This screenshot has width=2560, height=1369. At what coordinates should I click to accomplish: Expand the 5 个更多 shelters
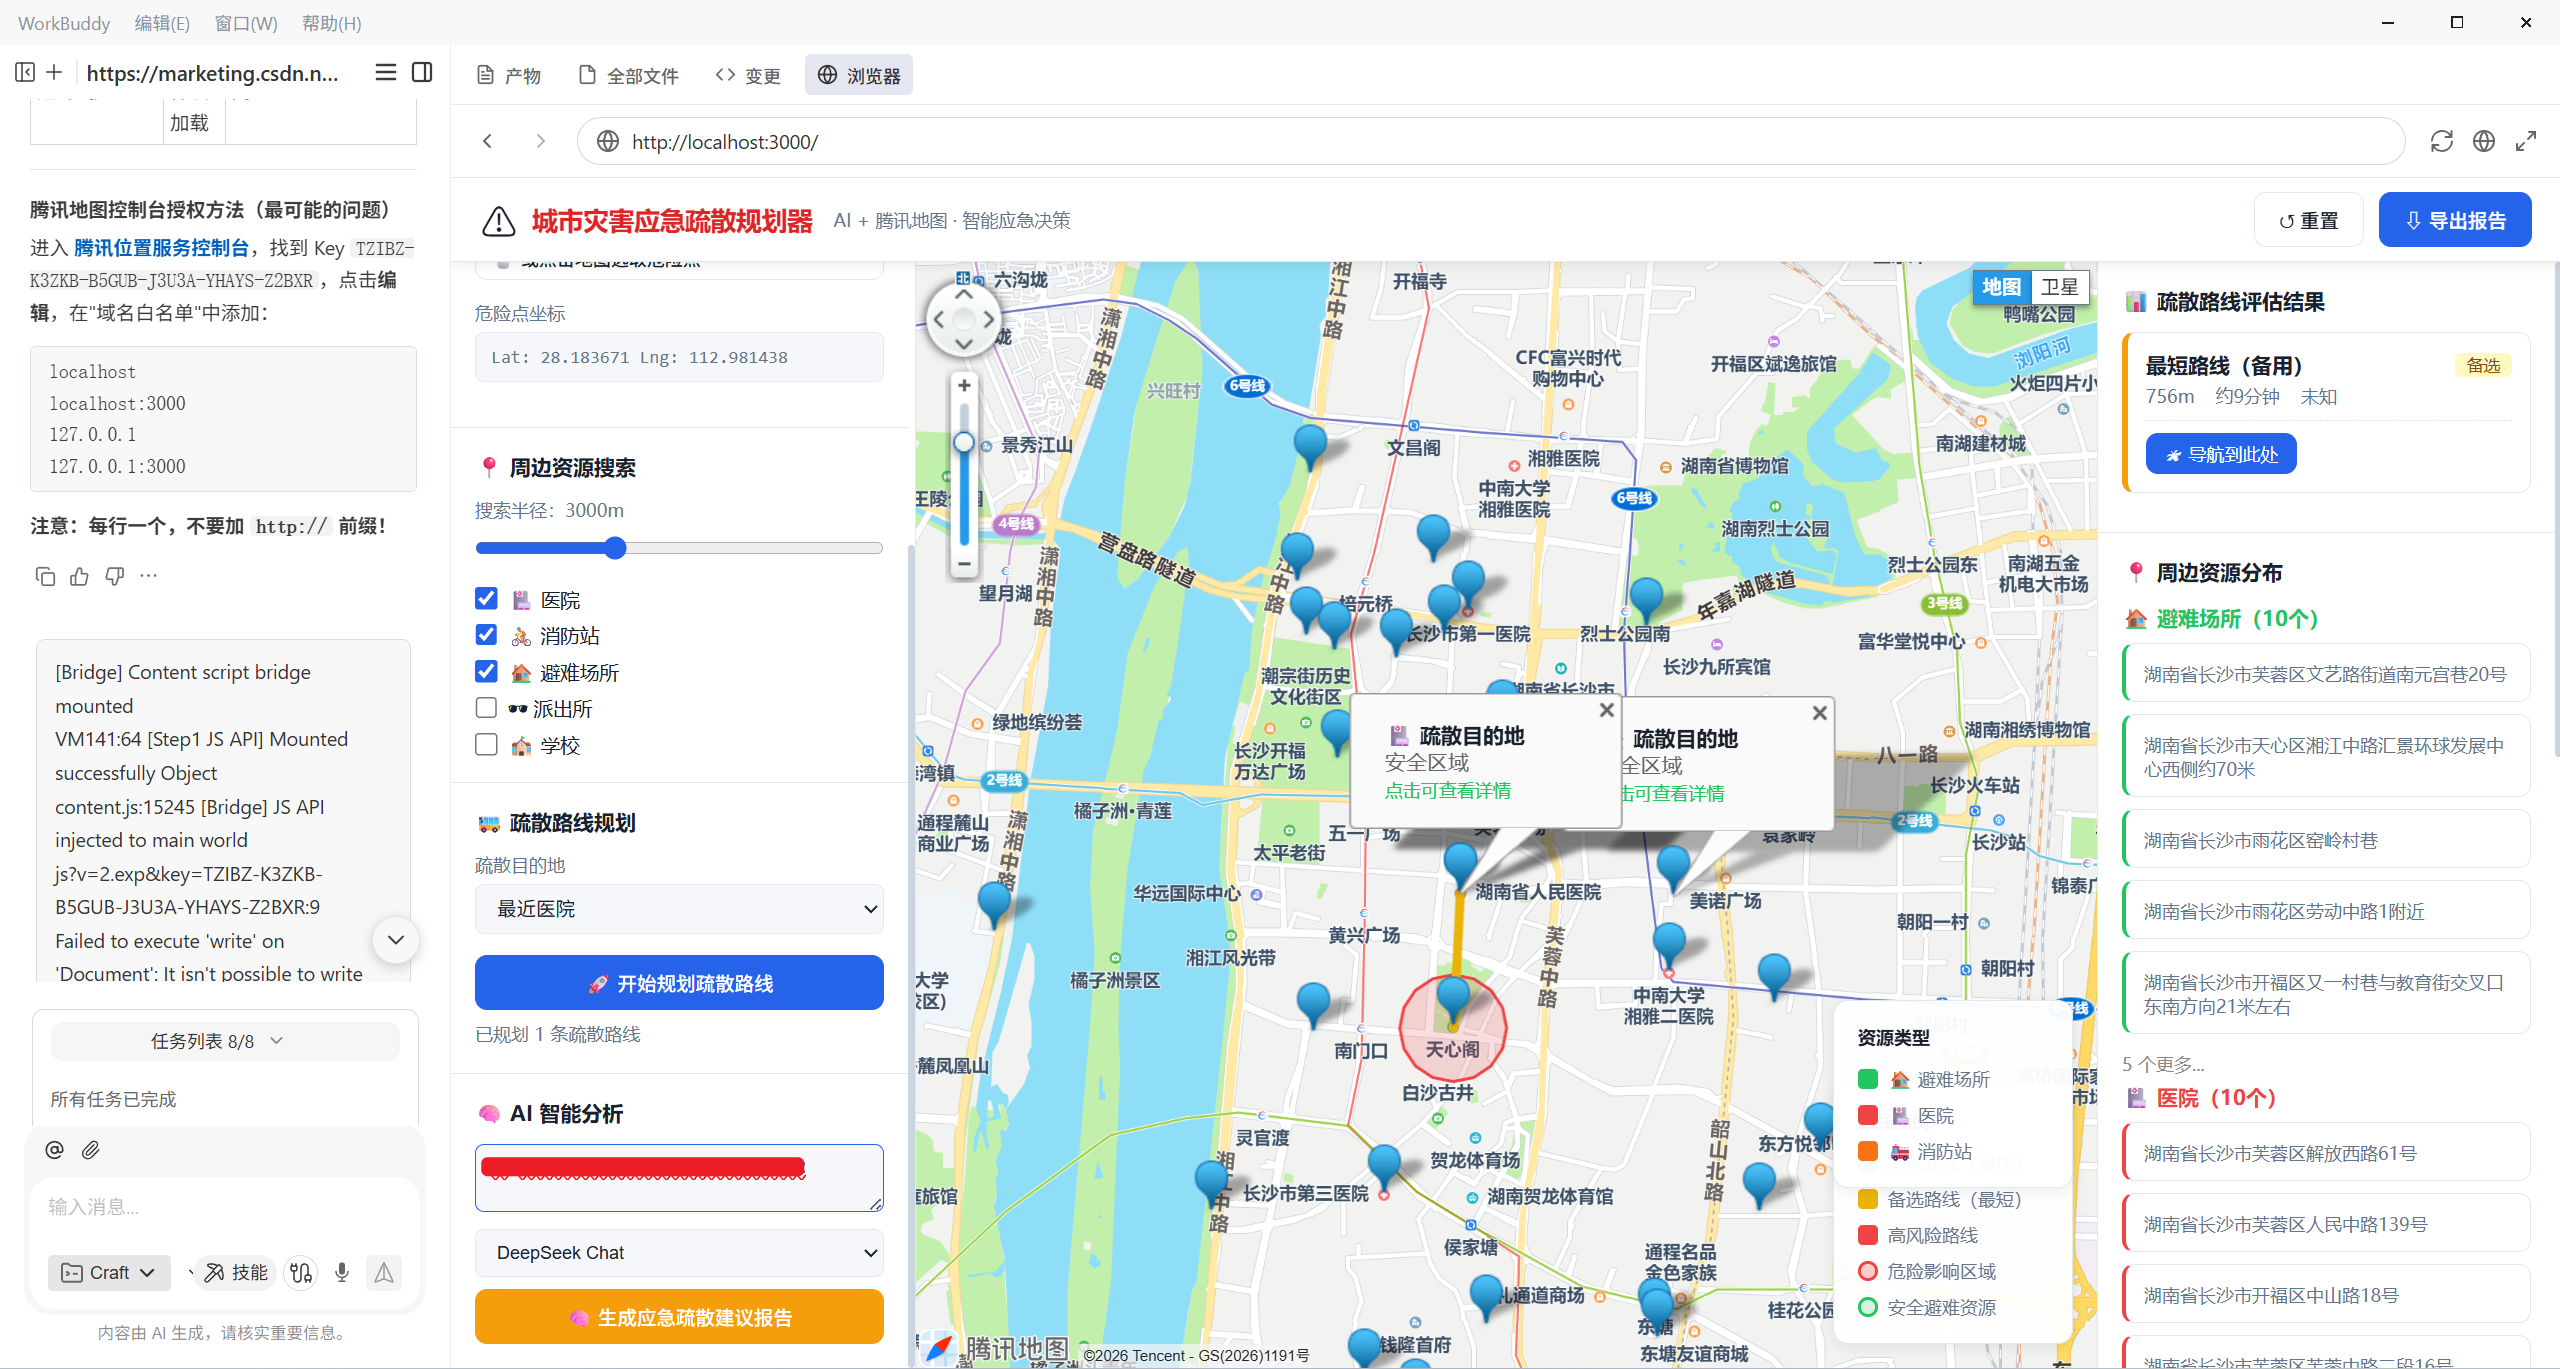tap(2163, 1064)
